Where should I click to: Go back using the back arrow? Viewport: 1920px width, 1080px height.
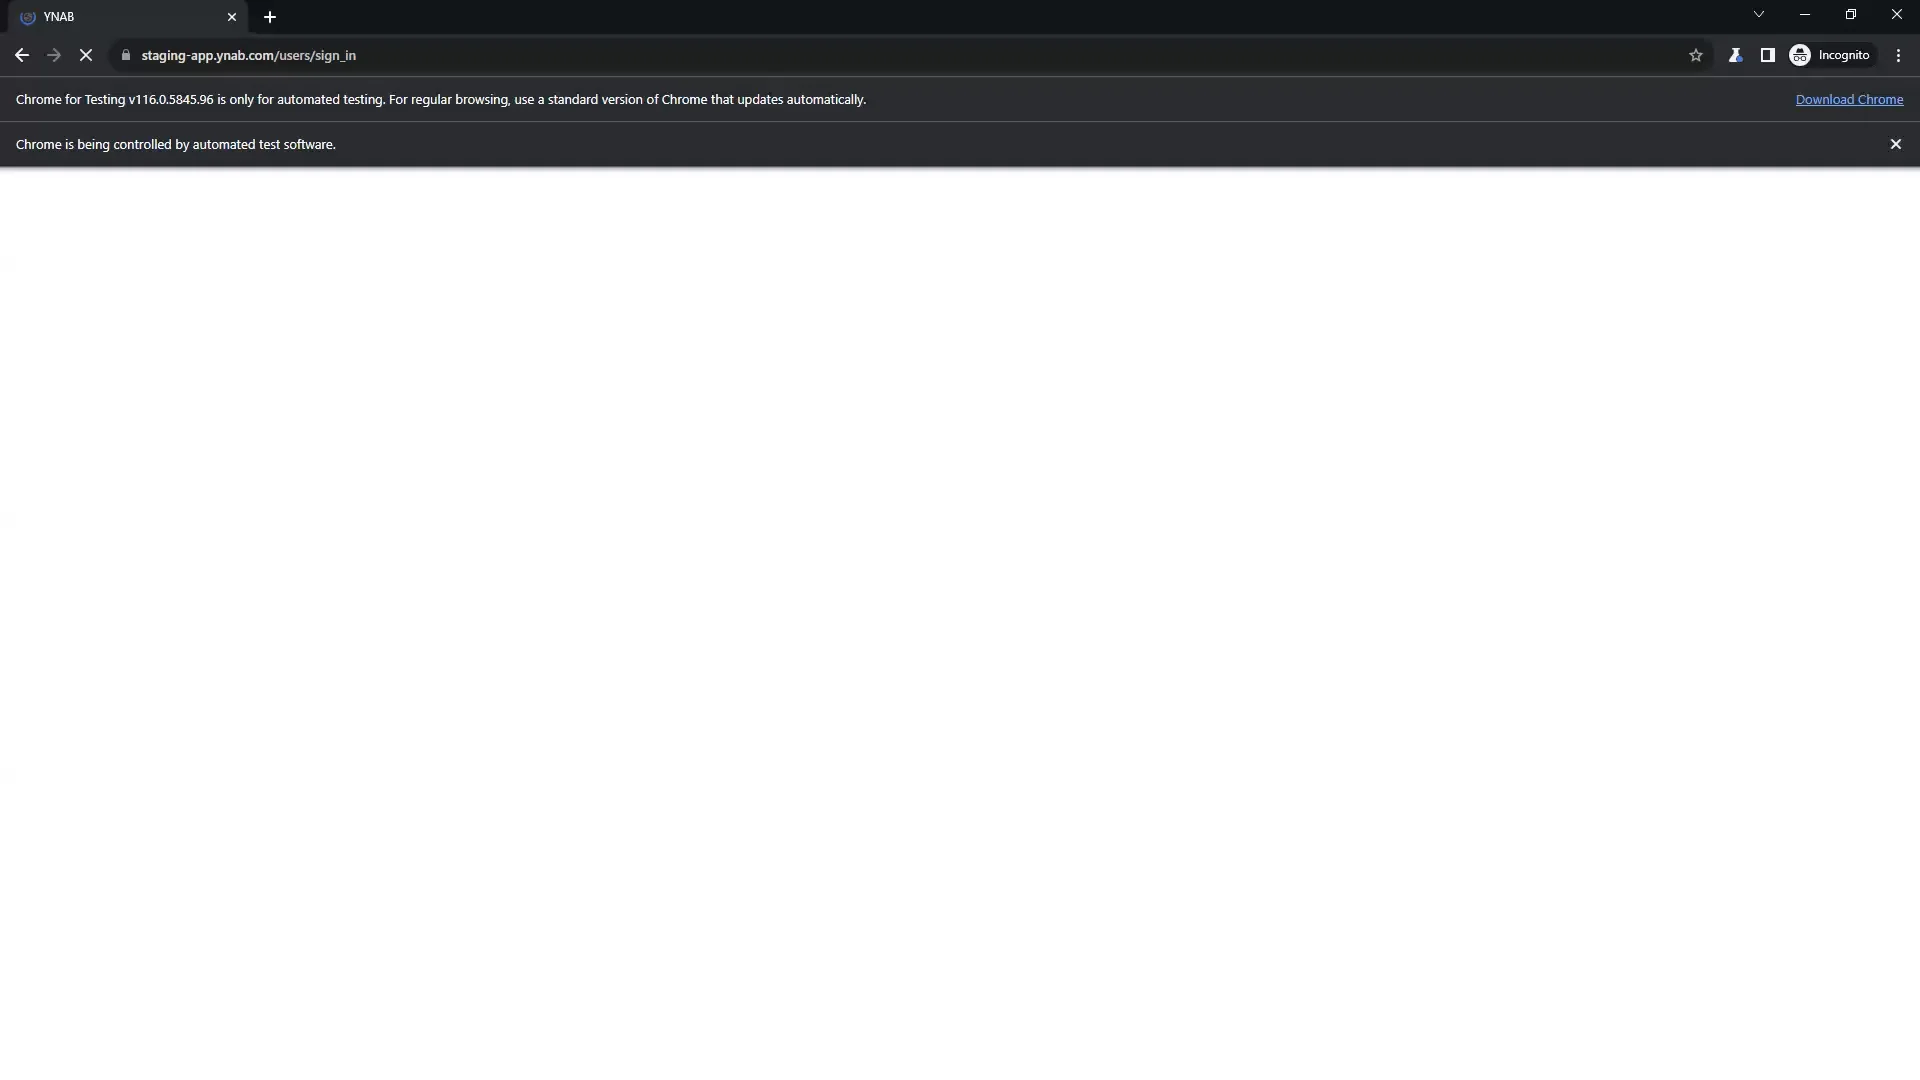(x=22, y=56)
